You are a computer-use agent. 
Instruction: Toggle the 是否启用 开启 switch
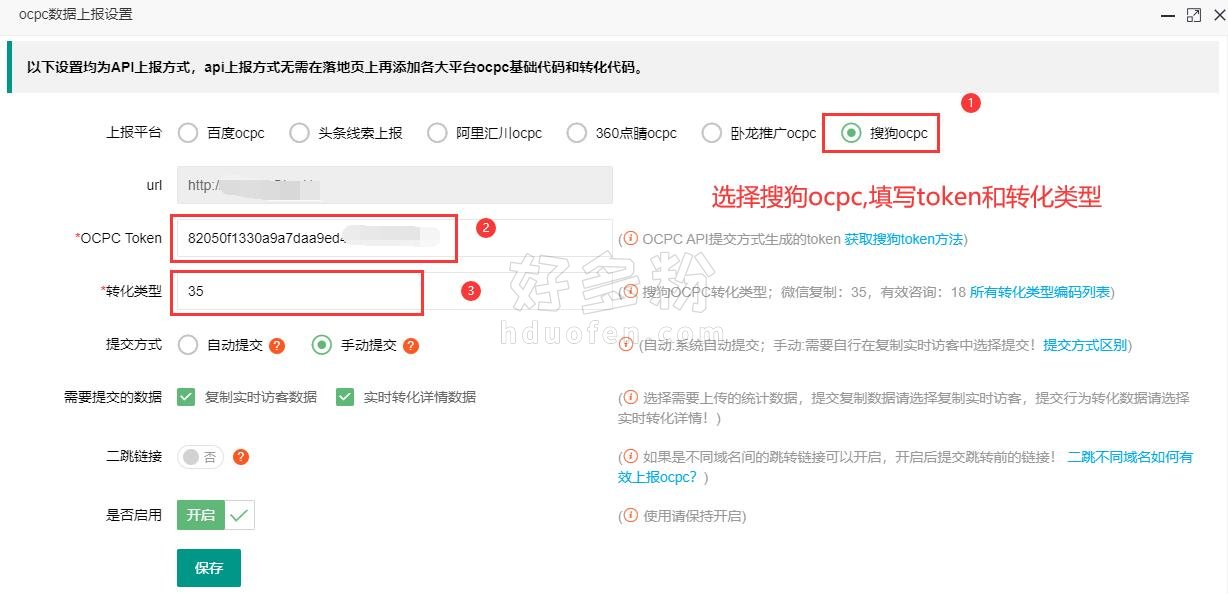click(216, 516)
